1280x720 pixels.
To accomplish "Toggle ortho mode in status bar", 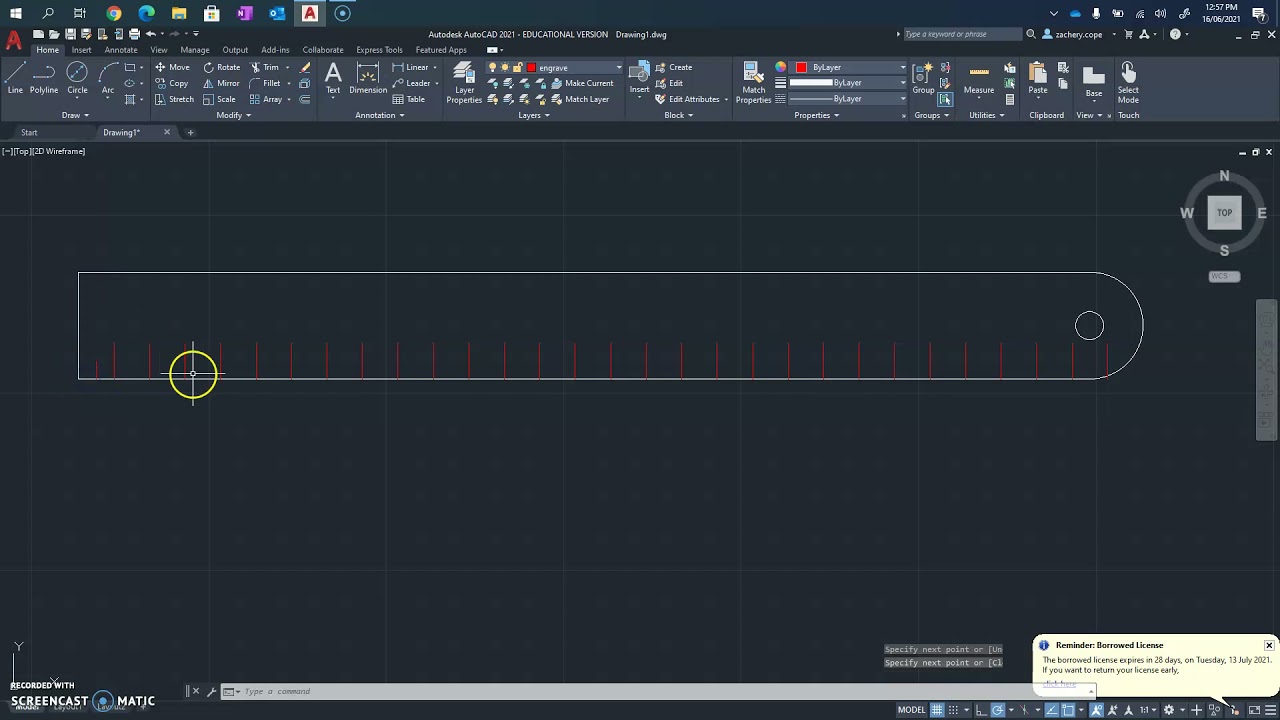I will 981,710.
